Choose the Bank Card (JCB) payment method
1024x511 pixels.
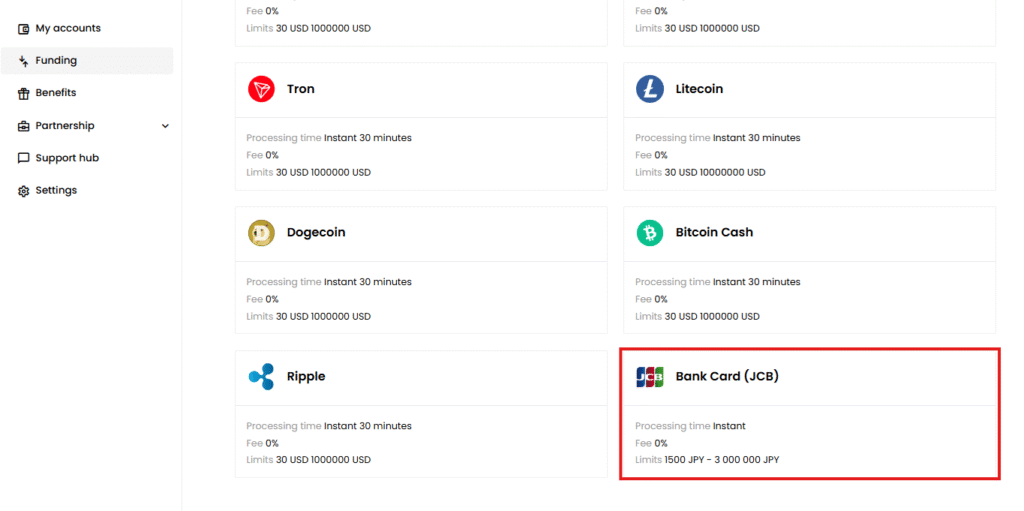(727, 377)
